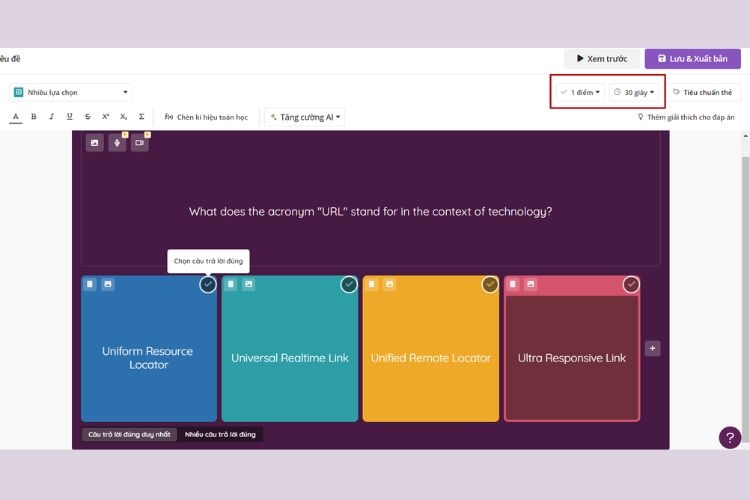Edit the Universal Realtime Link answer text
This screenshot has width=750, height=500.
pos(290,358)
